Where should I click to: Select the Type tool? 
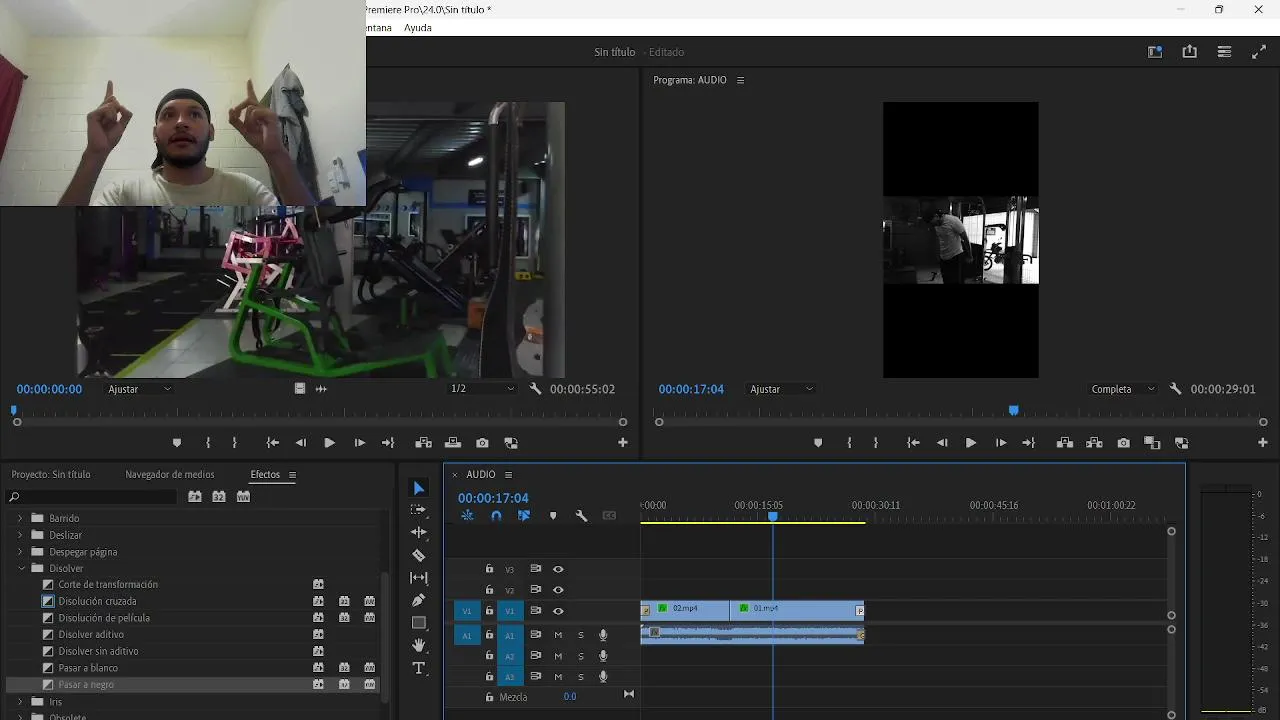pyautogui.click(x=419, y=668)
